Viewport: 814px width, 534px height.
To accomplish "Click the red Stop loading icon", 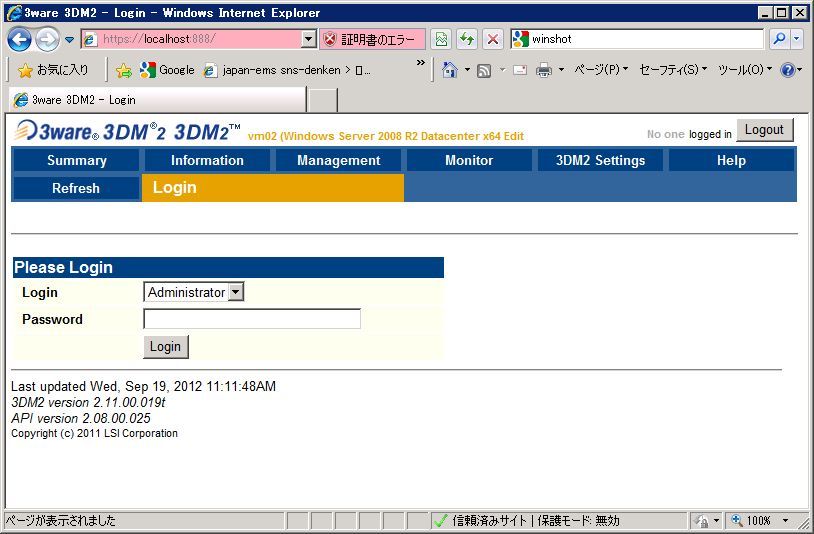I will [493, 39].
